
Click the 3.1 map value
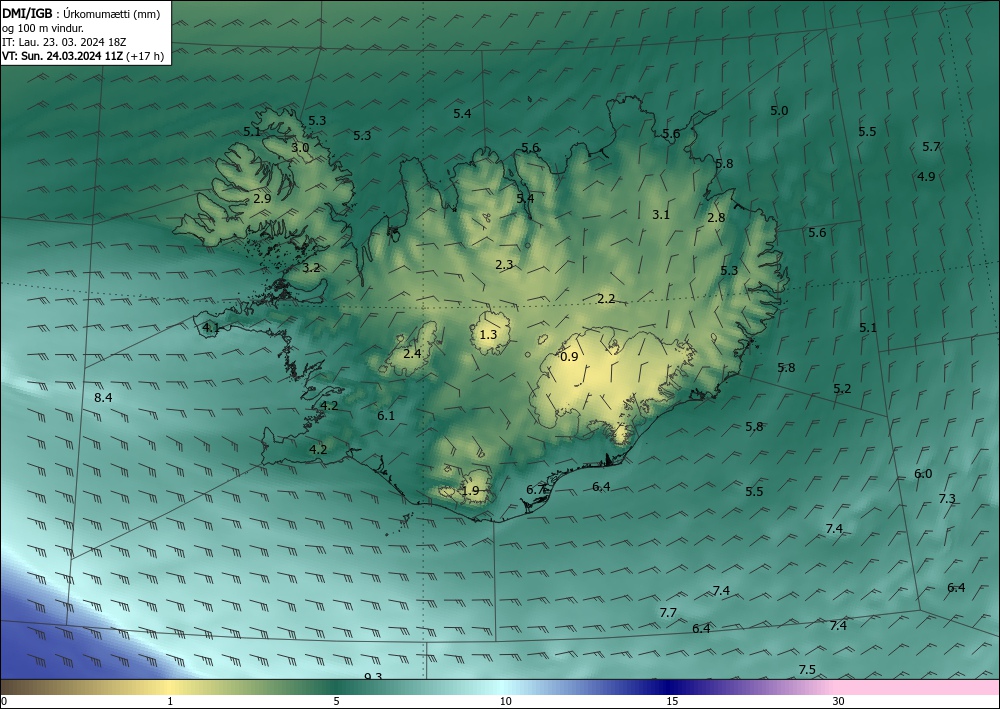(661, 214)
